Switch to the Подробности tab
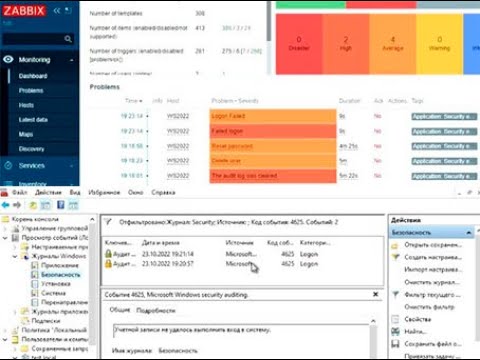The width and height of the screenshot is (480, 360). pos(156,310)
